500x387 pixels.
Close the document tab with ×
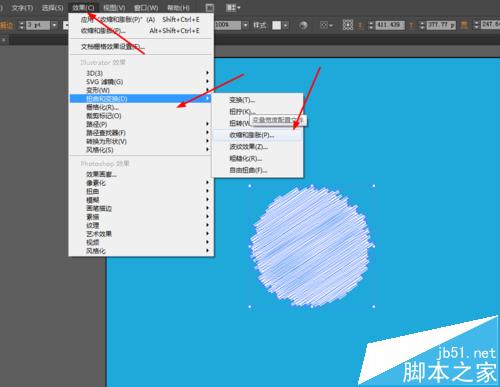(x=3, y=40)
